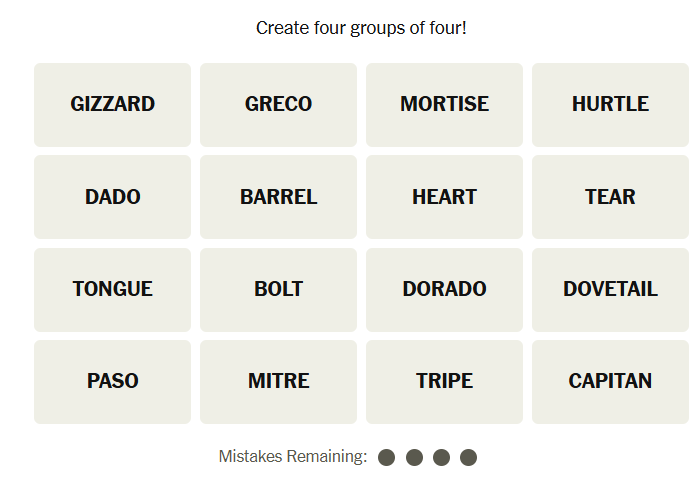
Task: Toggle the MITRE tile selection
Action: pyautogui.click(x=278, y=381)
